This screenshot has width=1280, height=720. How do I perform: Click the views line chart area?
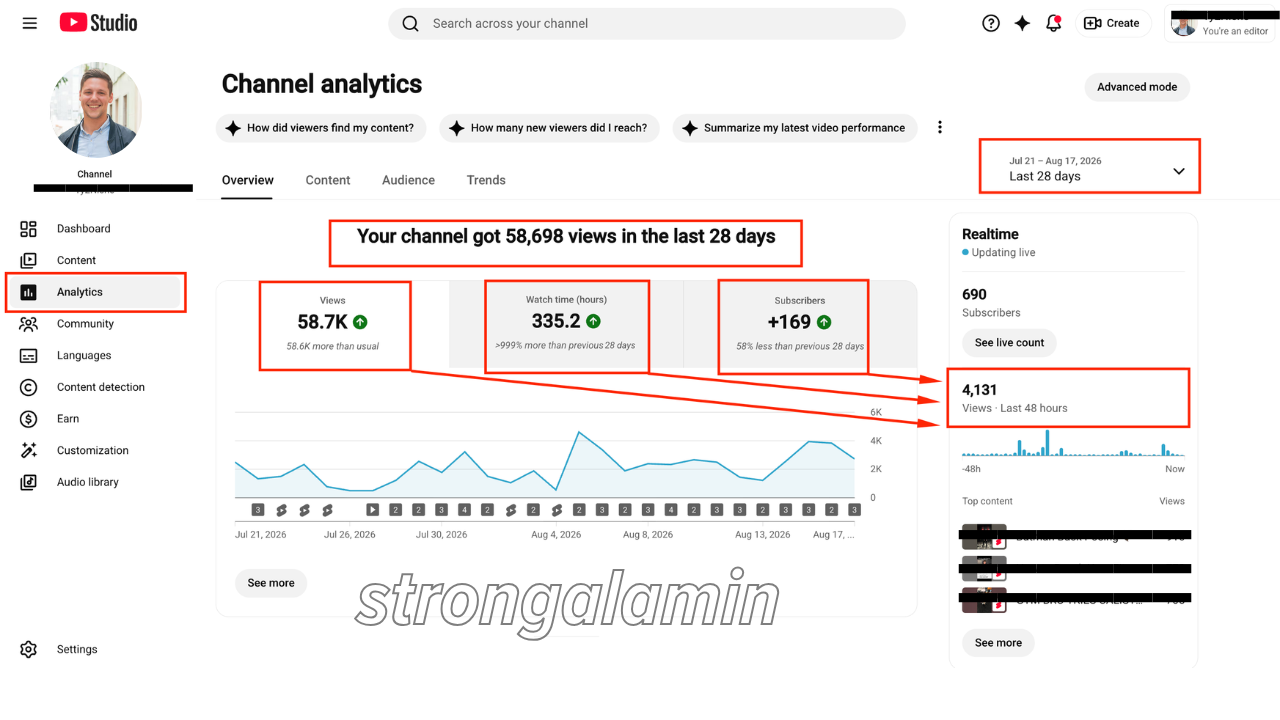click(545, 455)
